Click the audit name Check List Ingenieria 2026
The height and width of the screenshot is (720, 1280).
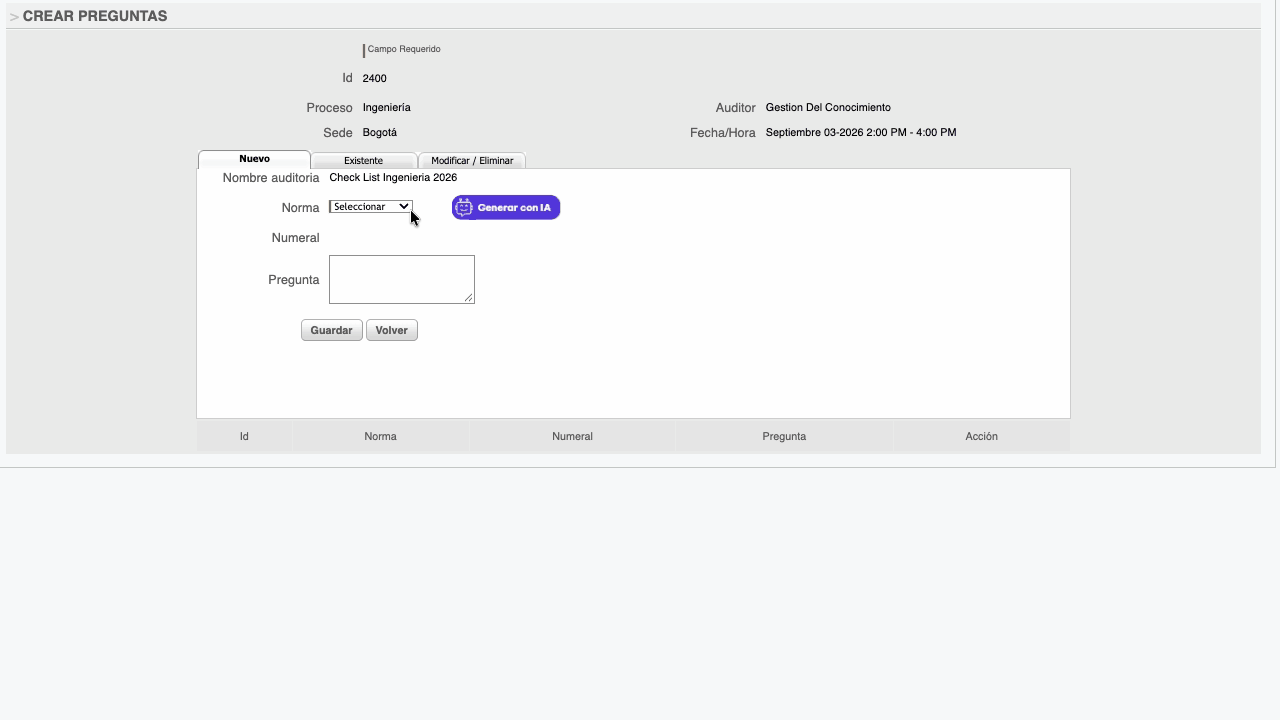click(x=393, y=178)
